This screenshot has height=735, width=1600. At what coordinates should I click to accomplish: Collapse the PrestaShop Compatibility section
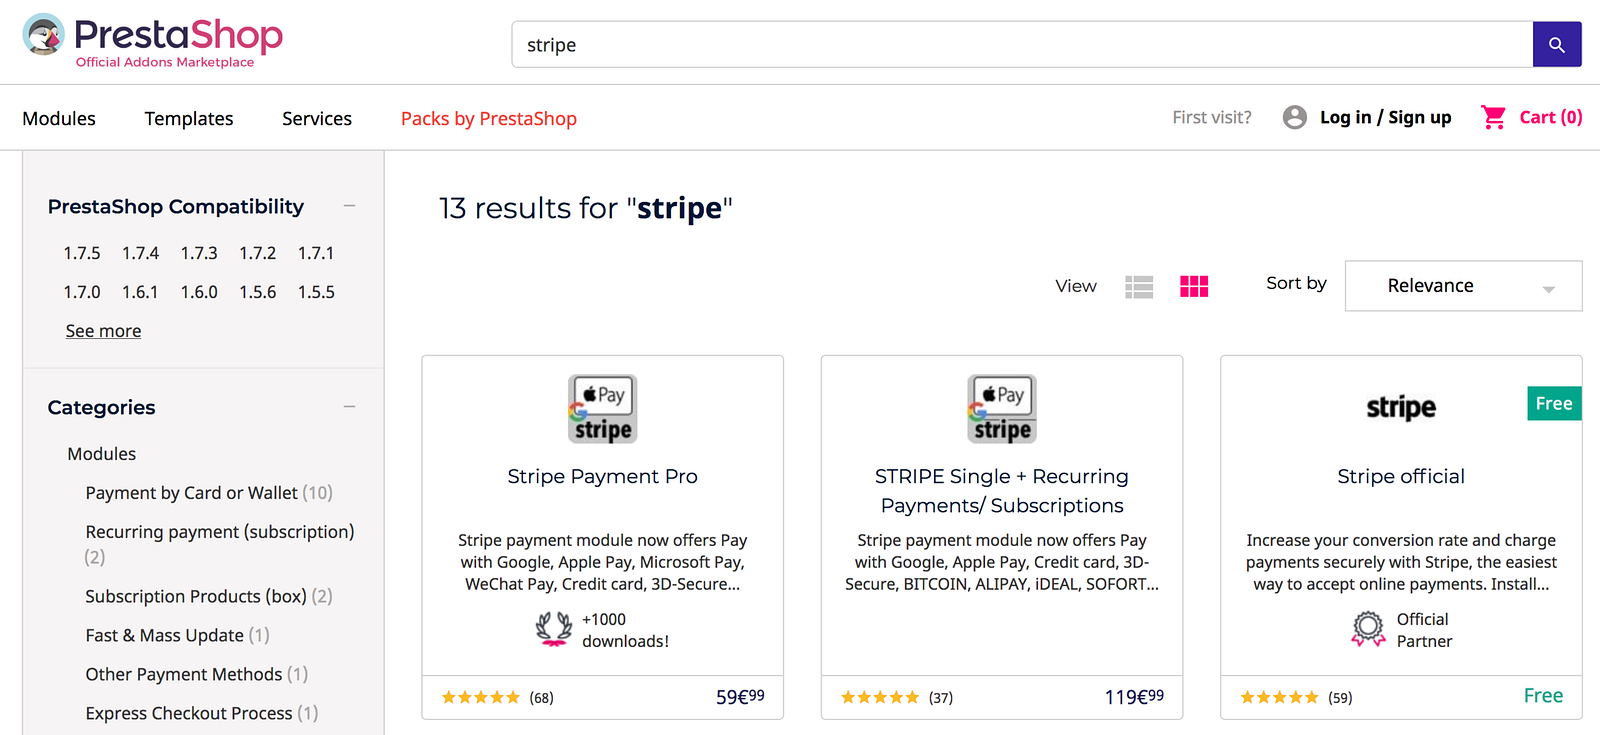(349, 206)
